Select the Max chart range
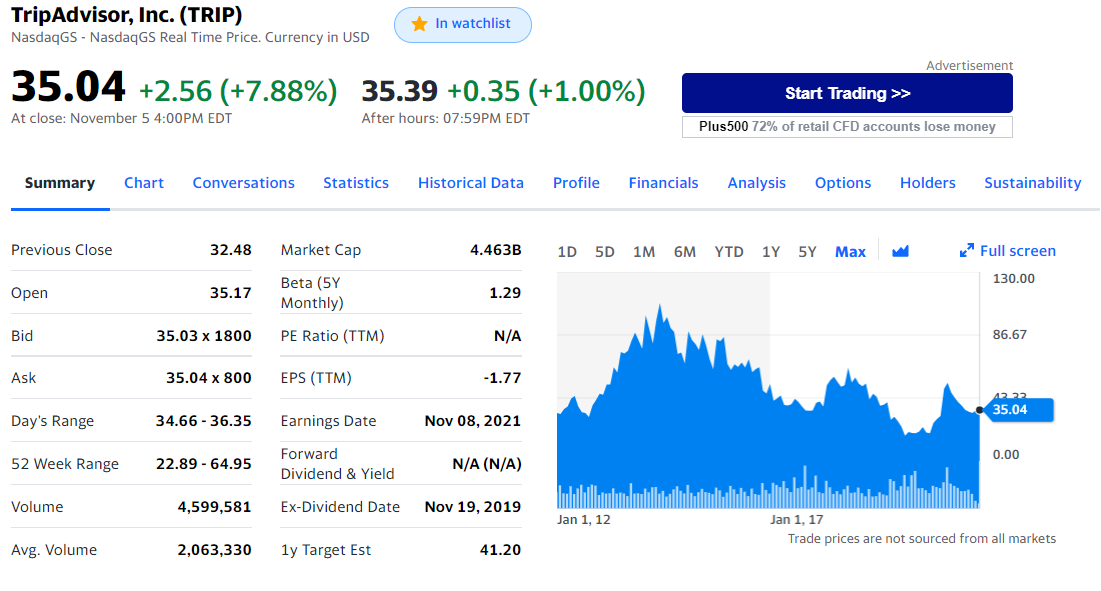The width and height of the screenshot is (1101, 591). [x=850, y=252]
